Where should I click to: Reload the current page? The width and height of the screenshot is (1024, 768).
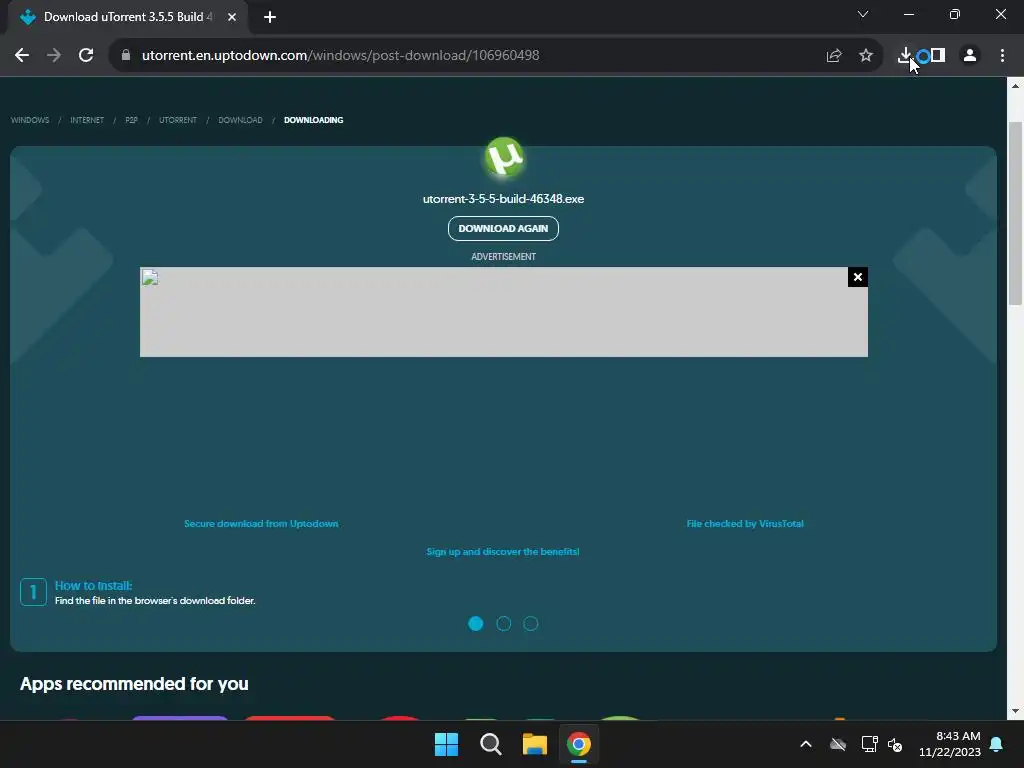point(86,56)
